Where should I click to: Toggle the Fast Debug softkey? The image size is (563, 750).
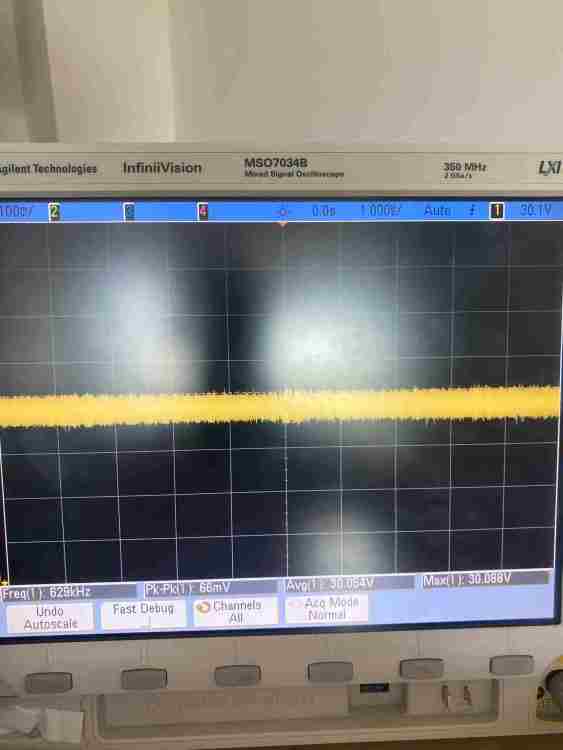pos(144,615)
